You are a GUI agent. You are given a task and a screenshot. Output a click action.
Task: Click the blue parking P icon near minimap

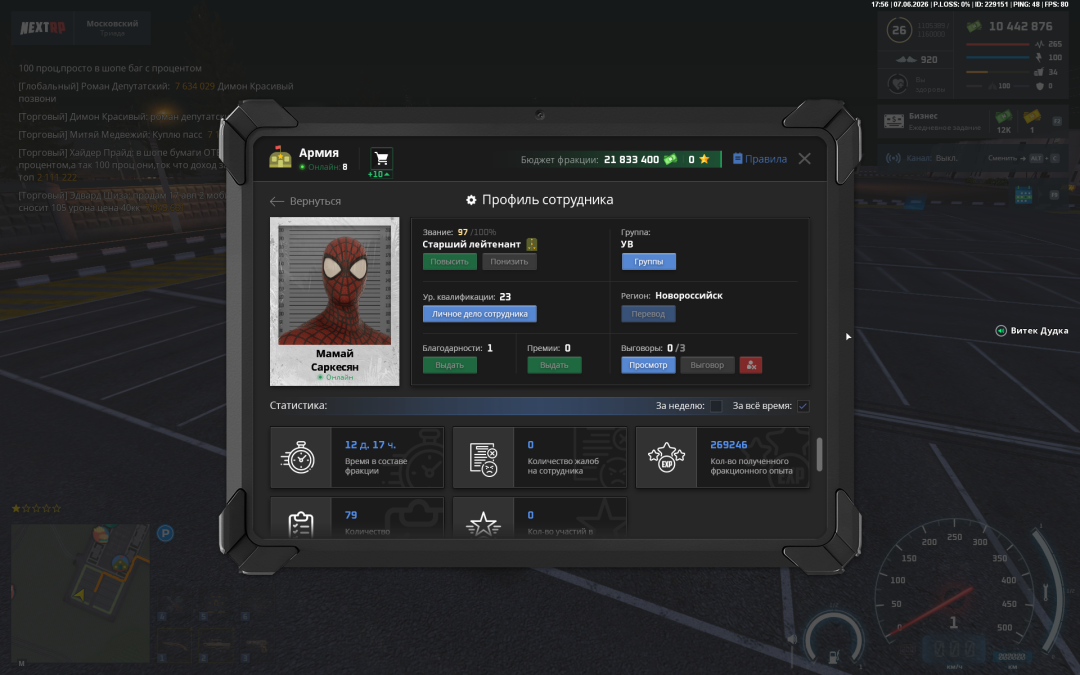(165, 533)
